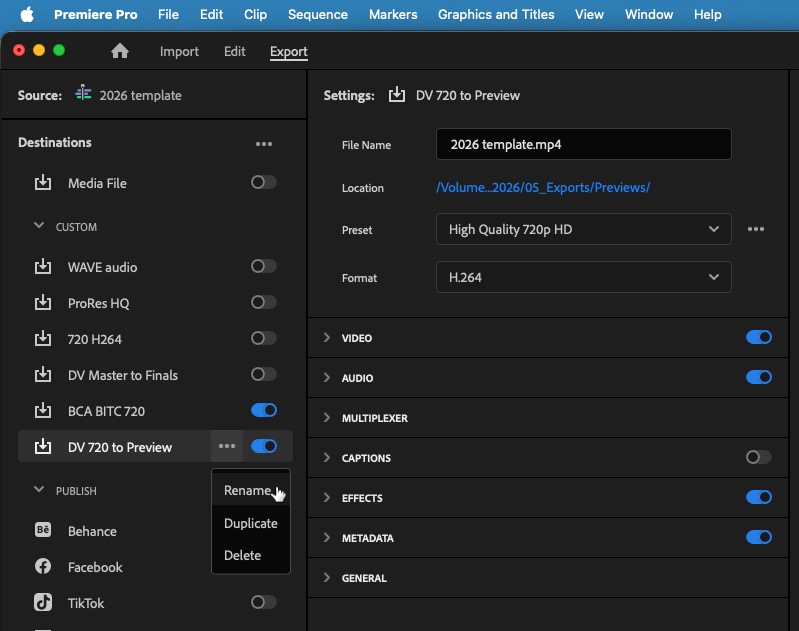Open the Help menu
The image size is (799, 631).
(x=707, y=14)
